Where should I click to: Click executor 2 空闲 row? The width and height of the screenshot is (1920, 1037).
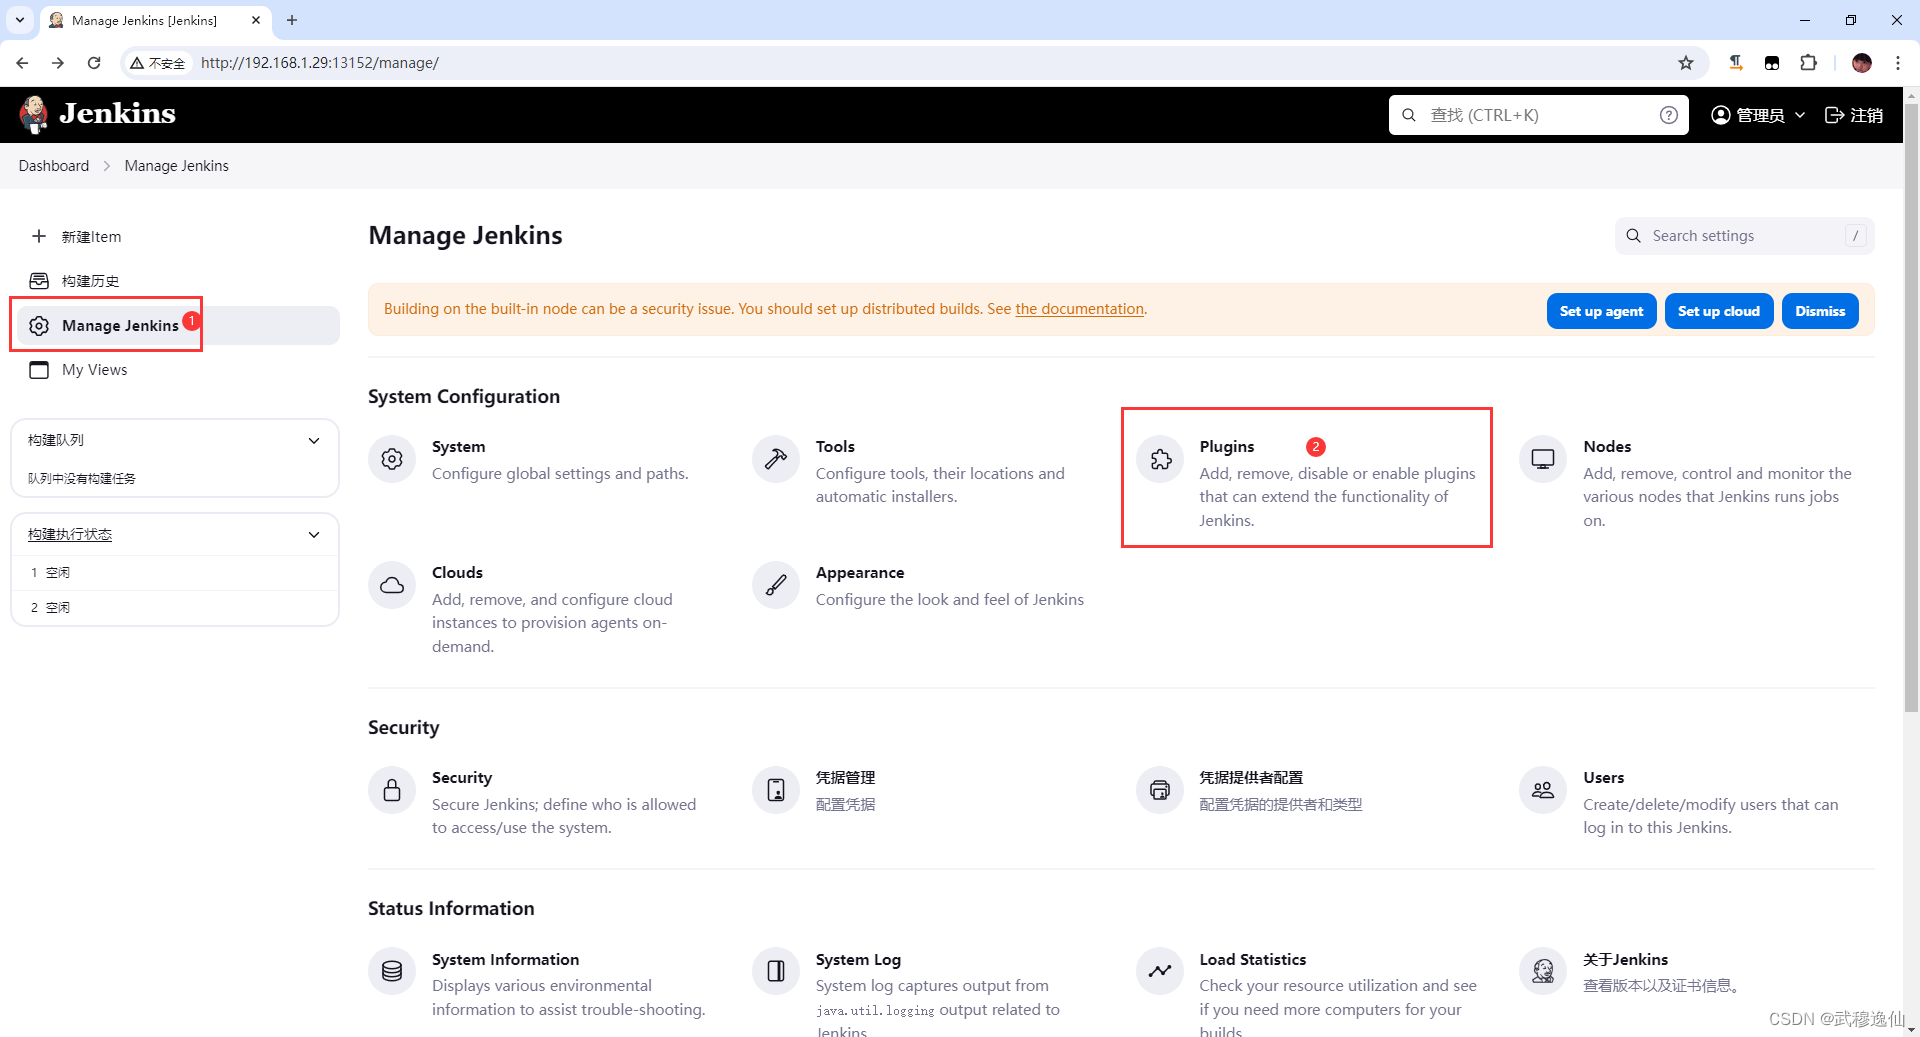(175, 607)
